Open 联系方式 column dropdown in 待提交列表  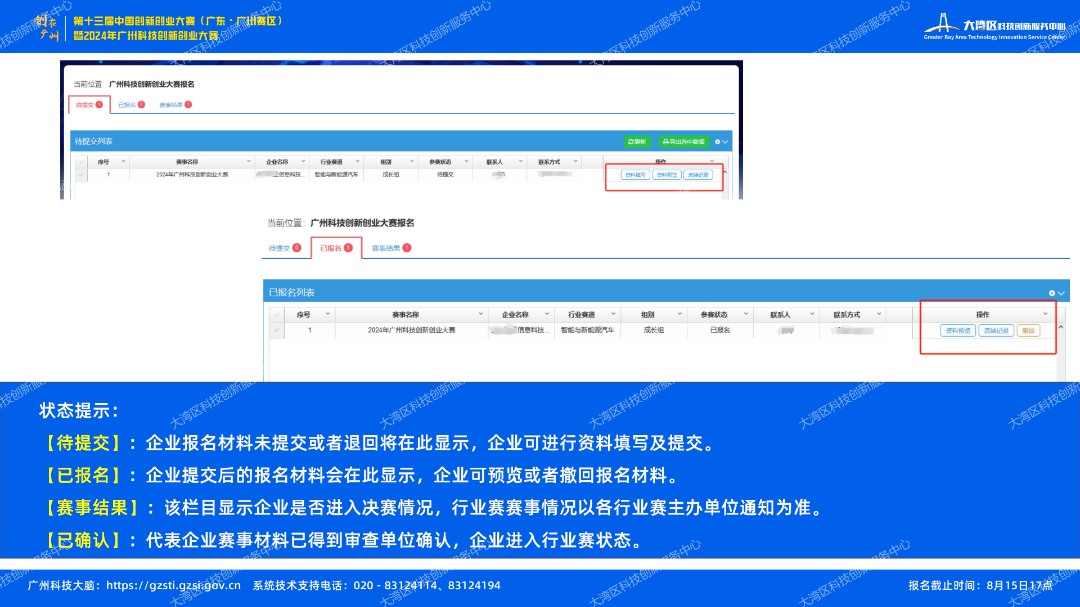point(575,162)
